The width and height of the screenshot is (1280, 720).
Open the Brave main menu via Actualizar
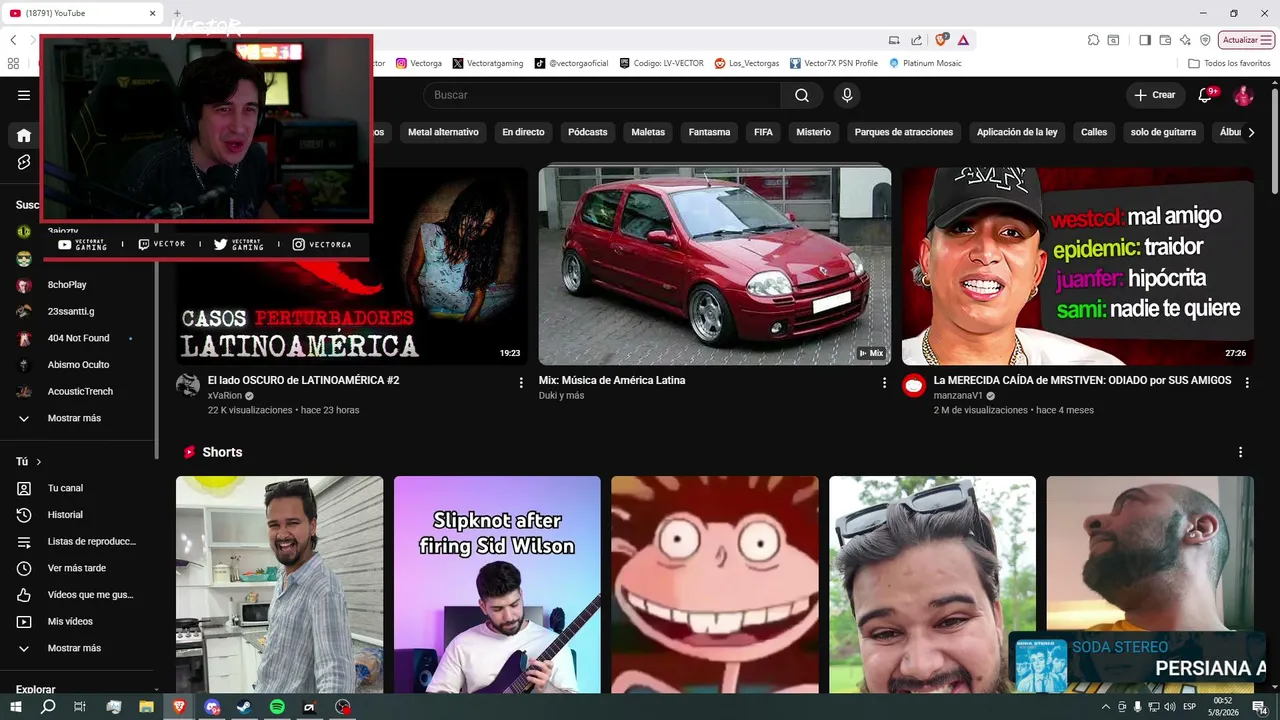click(x=1246, y=40)
